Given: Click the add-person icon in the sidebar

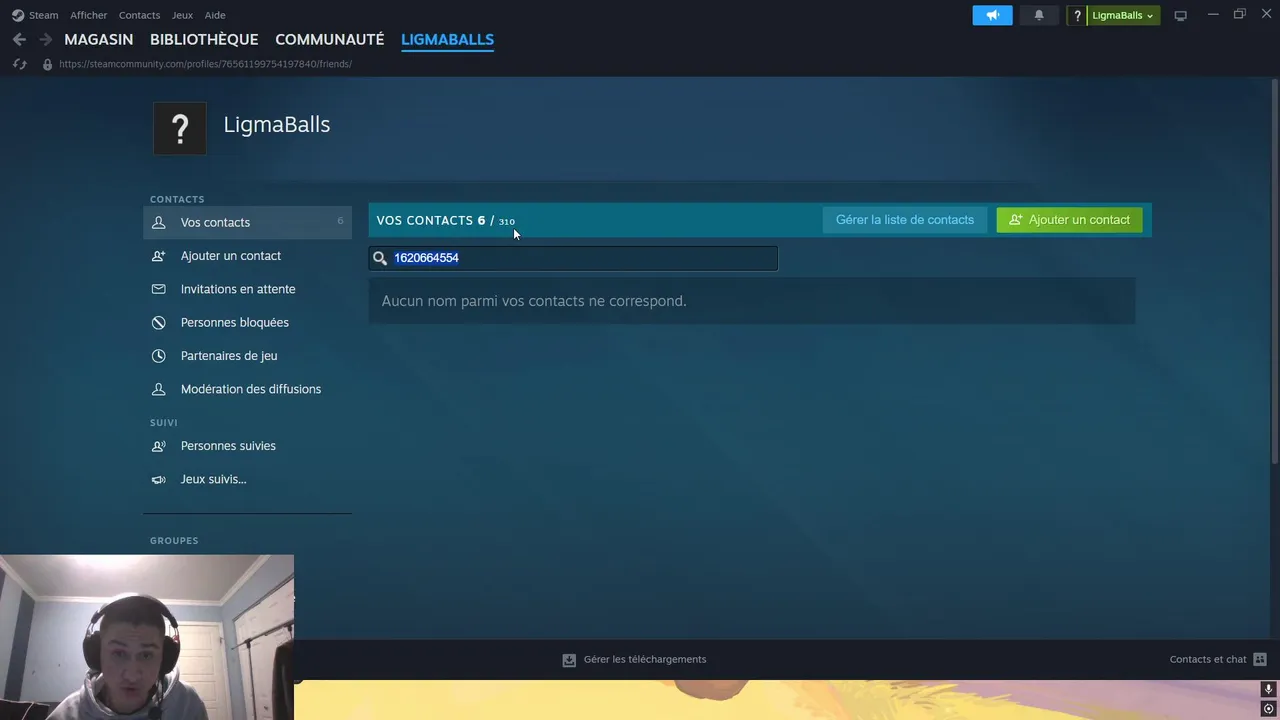Looking at the screenshot, I should click(158, 256).
